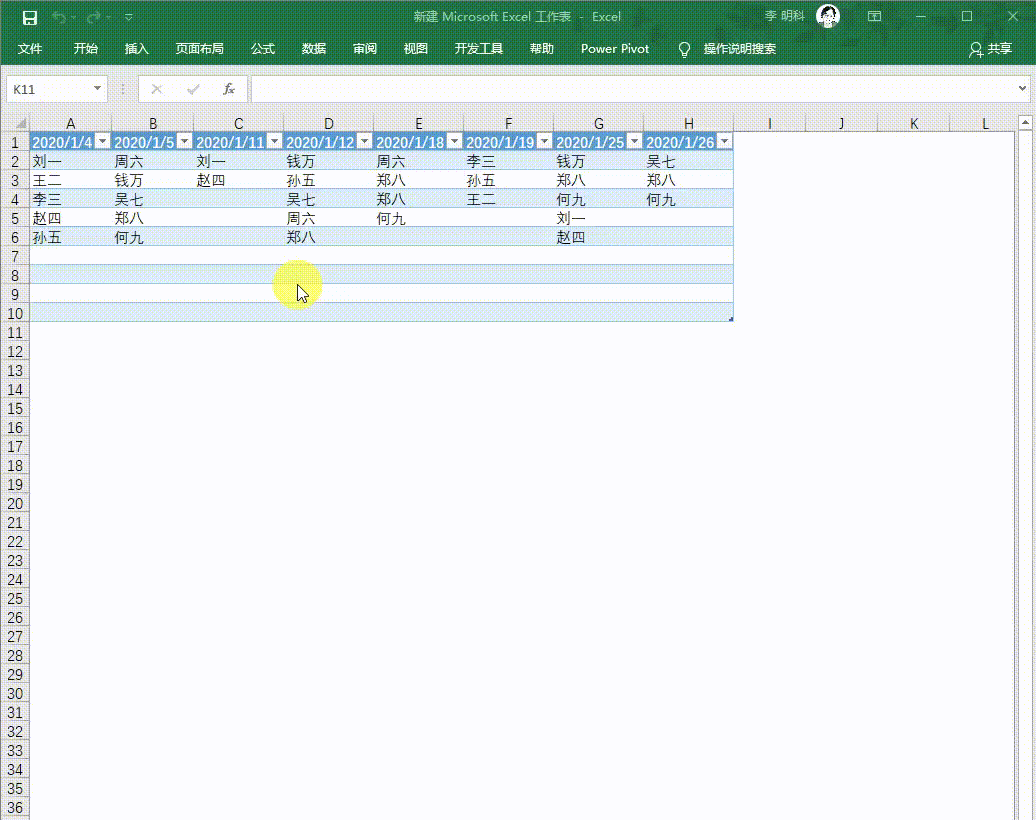This screenshot has width=1036, height=820.
Task: Open filter dropdown for 2020/1/4 column
Action: [102, 142]
